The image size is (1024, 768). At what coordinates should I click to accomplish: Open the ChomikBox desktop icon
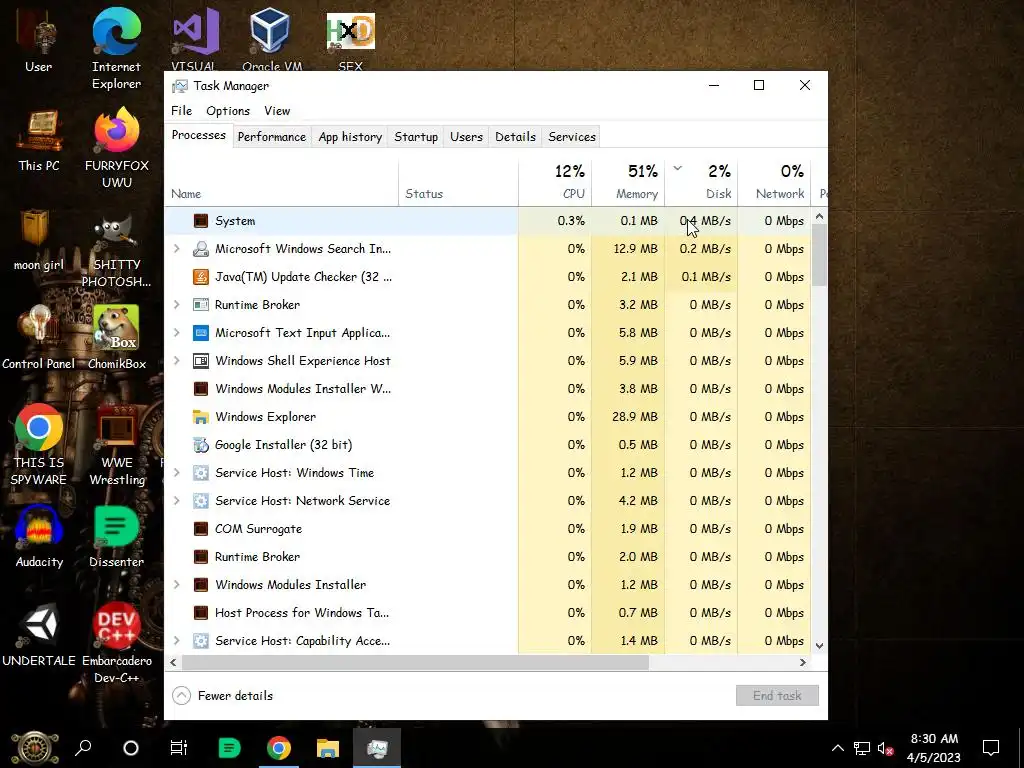click(117, 338)
